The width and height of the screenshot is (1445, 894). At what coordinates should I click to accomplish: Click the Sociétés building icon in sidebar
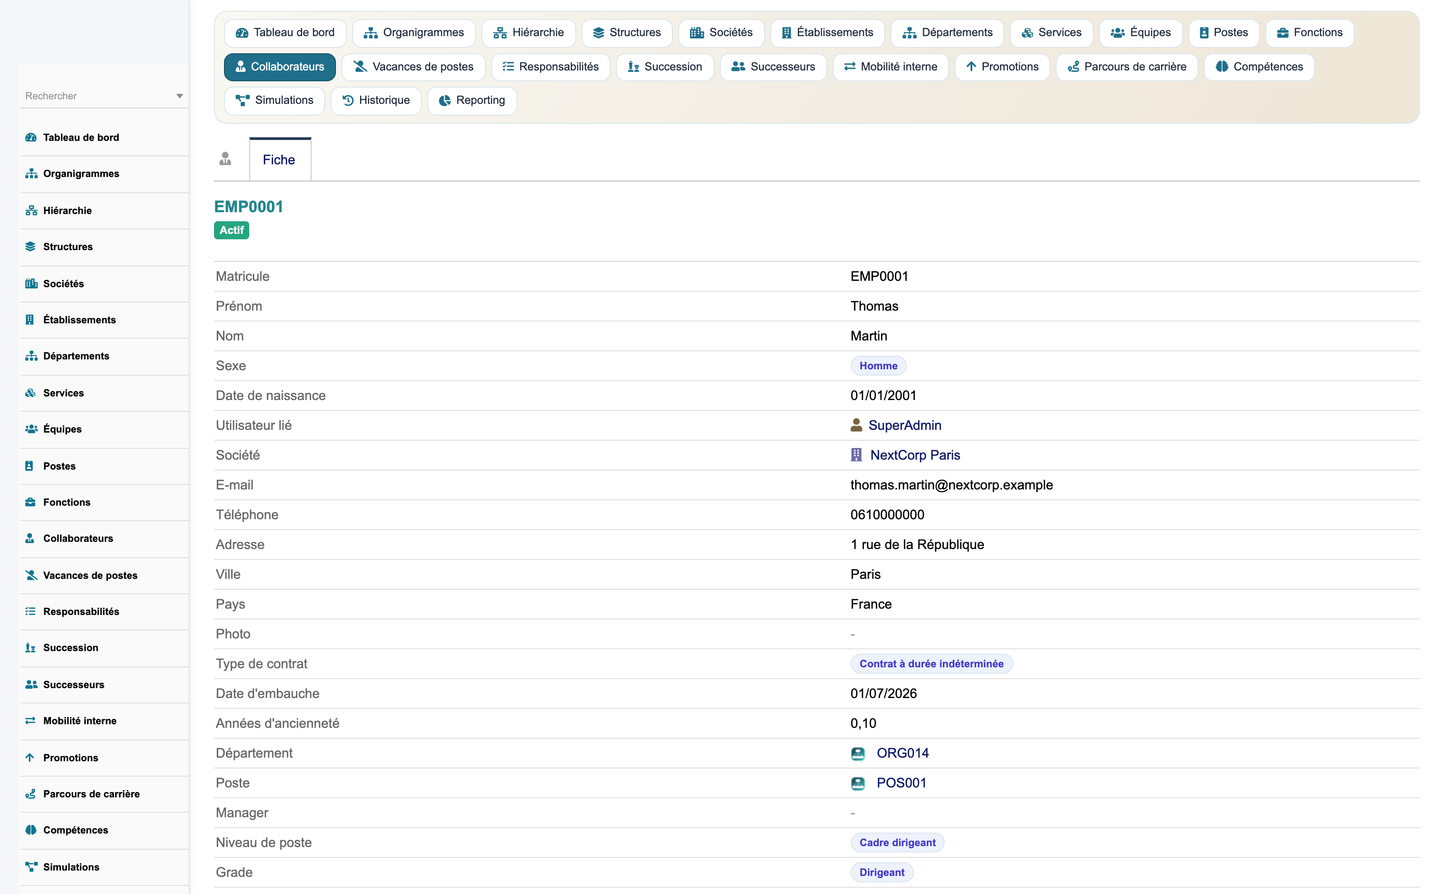tap(31, 284)
